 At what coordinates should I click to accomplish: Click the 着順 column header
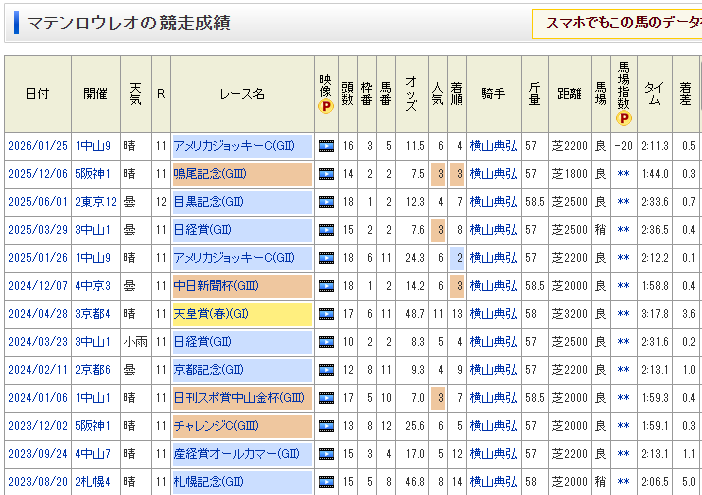pyautogui.click(x=457, y=93)
